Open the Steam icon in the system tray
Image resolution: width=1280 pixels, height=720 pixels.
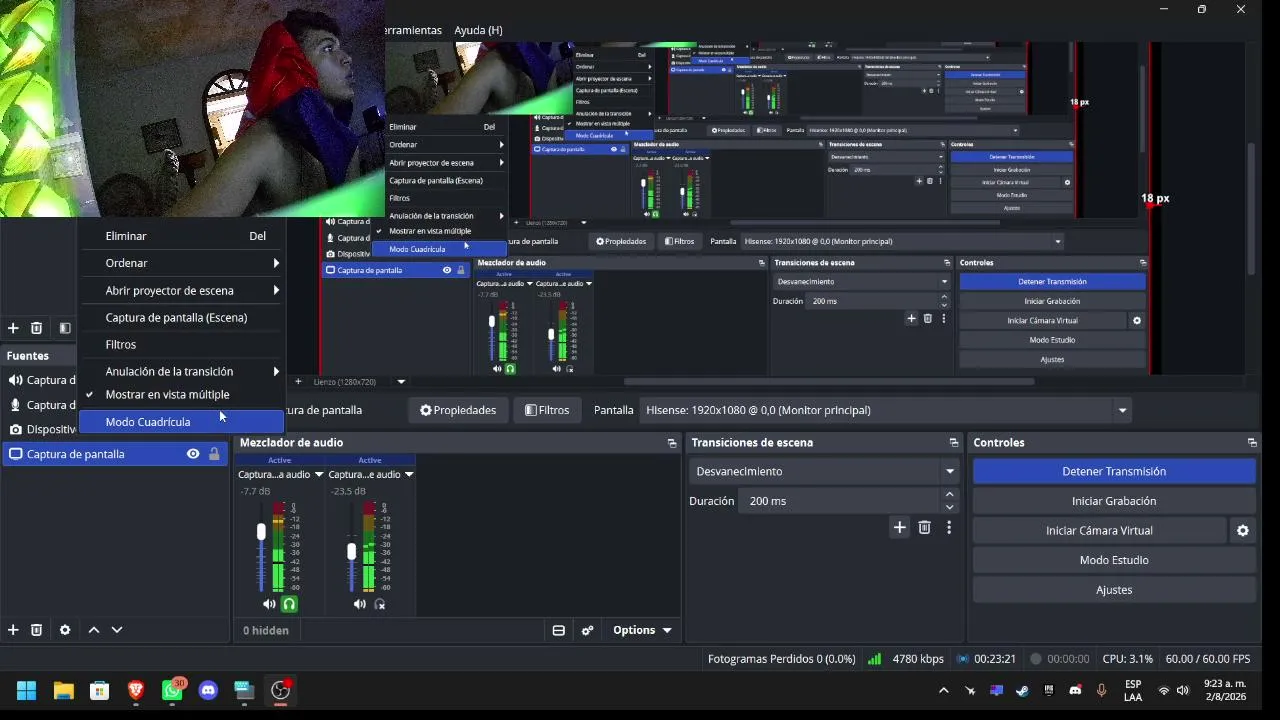[1022, 690]
